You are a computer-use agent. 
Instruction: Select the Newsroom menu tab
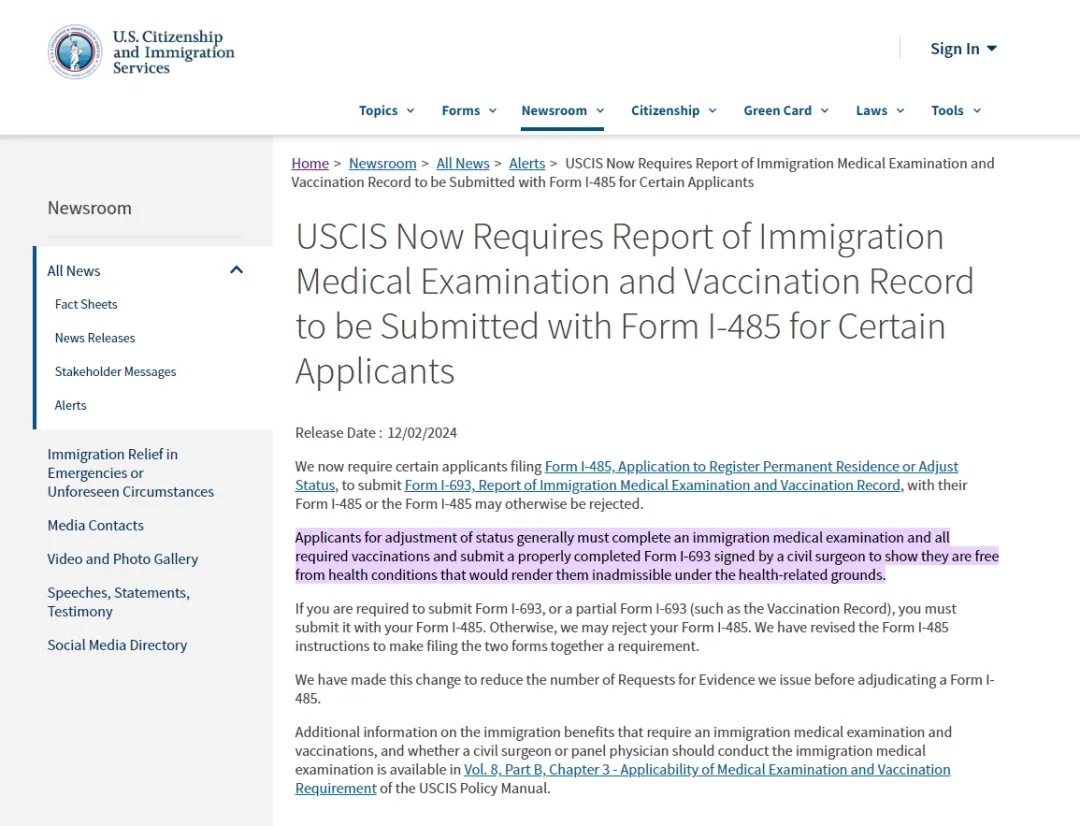click(563, 110)
